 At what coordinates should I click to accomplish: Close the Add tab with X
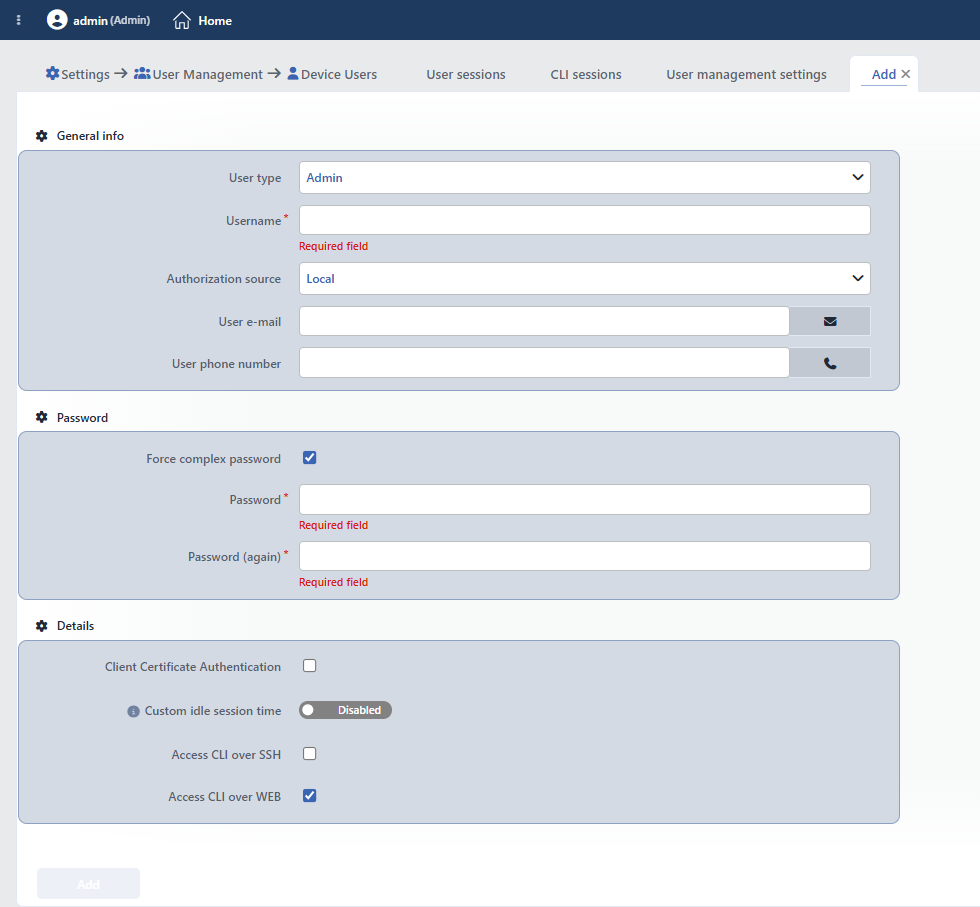pyautogui.click(x=906, y=74)
